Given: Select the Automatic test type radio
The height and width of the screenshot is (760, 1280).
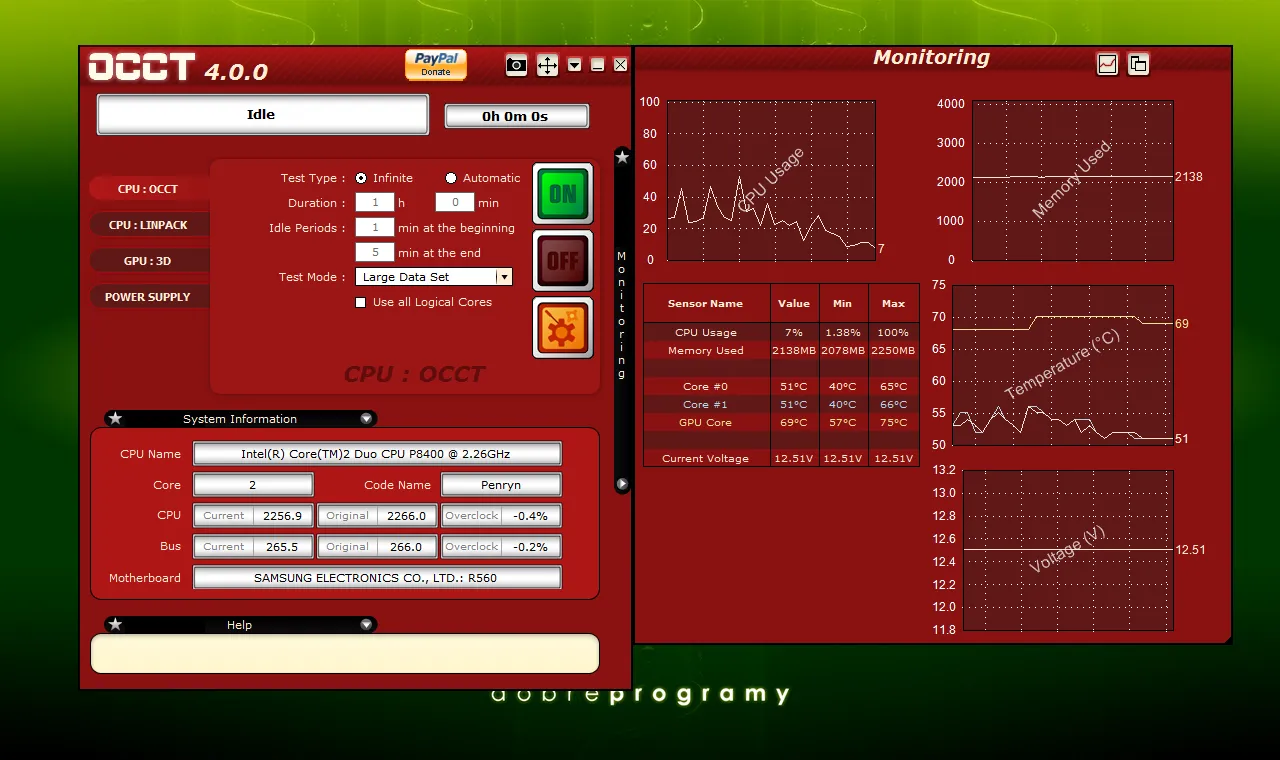Looking at the screenshot, I should [x=451, y=178].
